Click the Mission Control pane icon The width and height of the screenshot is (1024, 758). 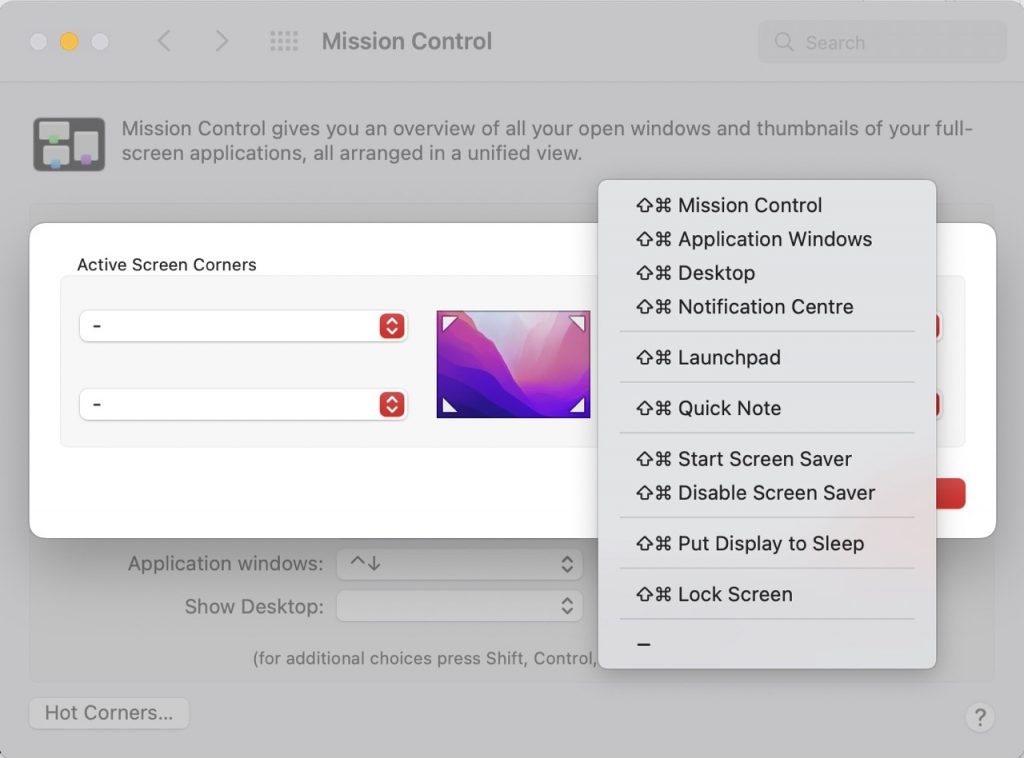[x=68, y=144]
